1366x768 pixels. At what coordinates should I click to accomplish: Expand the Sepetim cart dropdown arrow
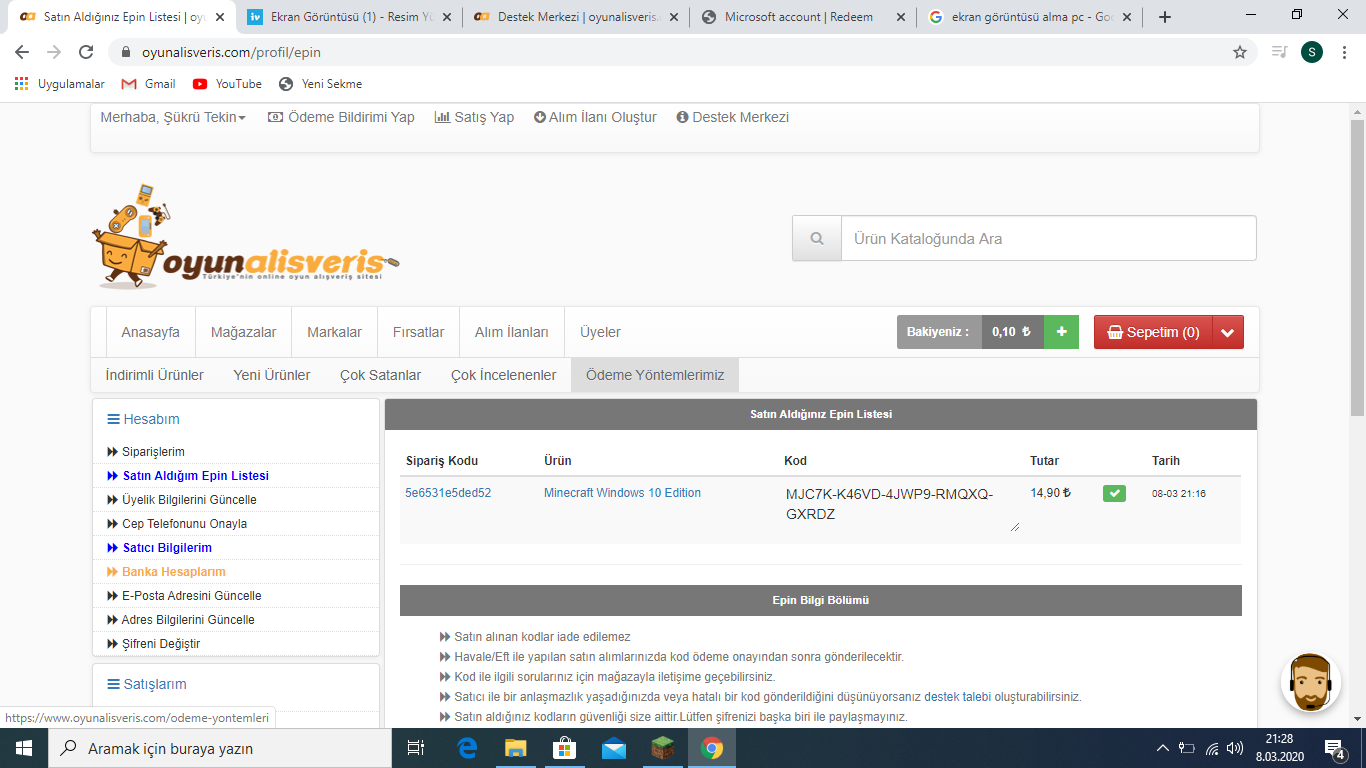1228,332
